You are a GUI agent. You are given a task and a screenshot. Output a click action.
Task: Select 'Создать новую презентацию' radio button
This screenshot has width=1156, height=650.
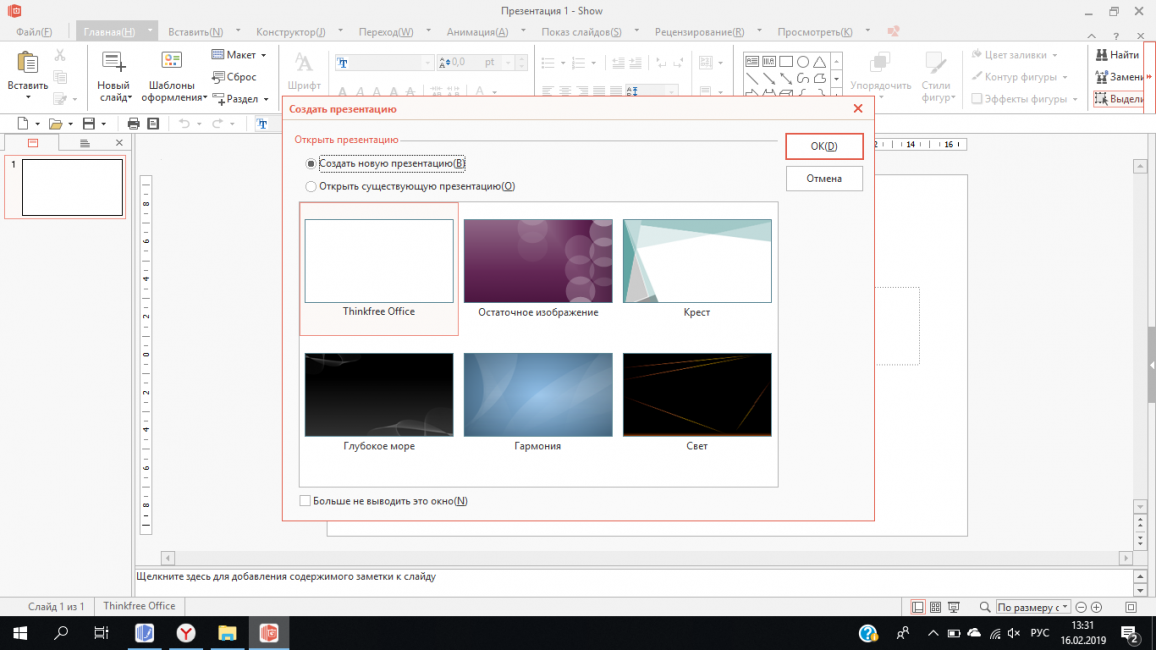pos(311,163)
